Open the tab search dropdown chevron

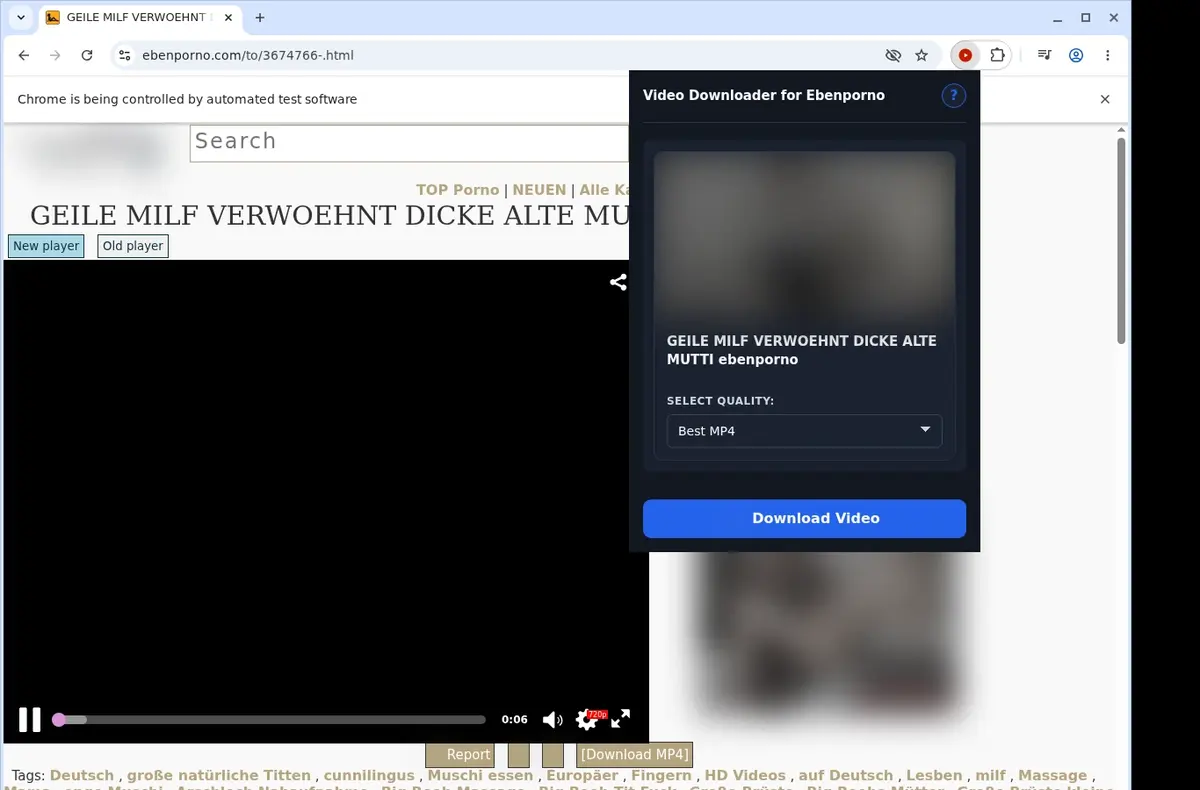point(20,17)
